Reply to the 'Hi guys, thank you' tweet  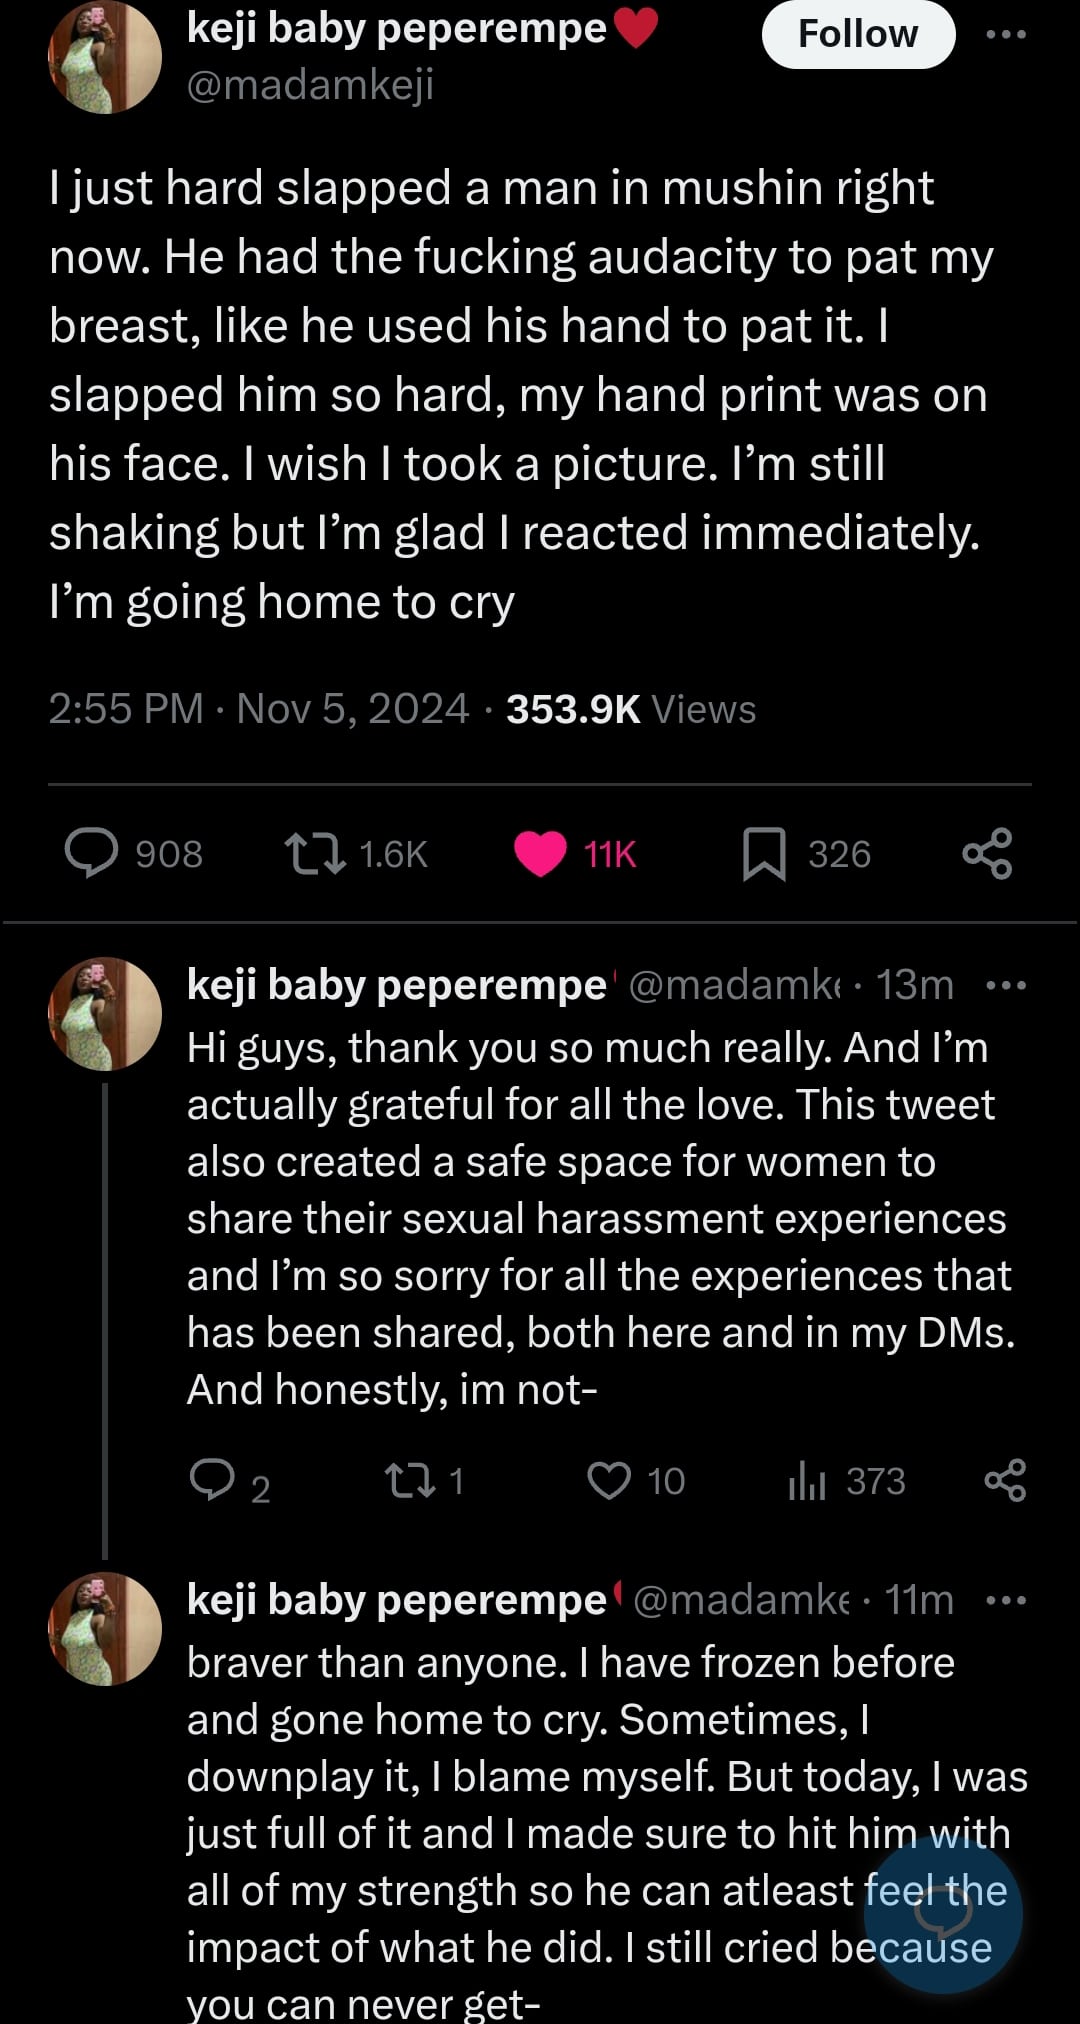coord(212,1480)
